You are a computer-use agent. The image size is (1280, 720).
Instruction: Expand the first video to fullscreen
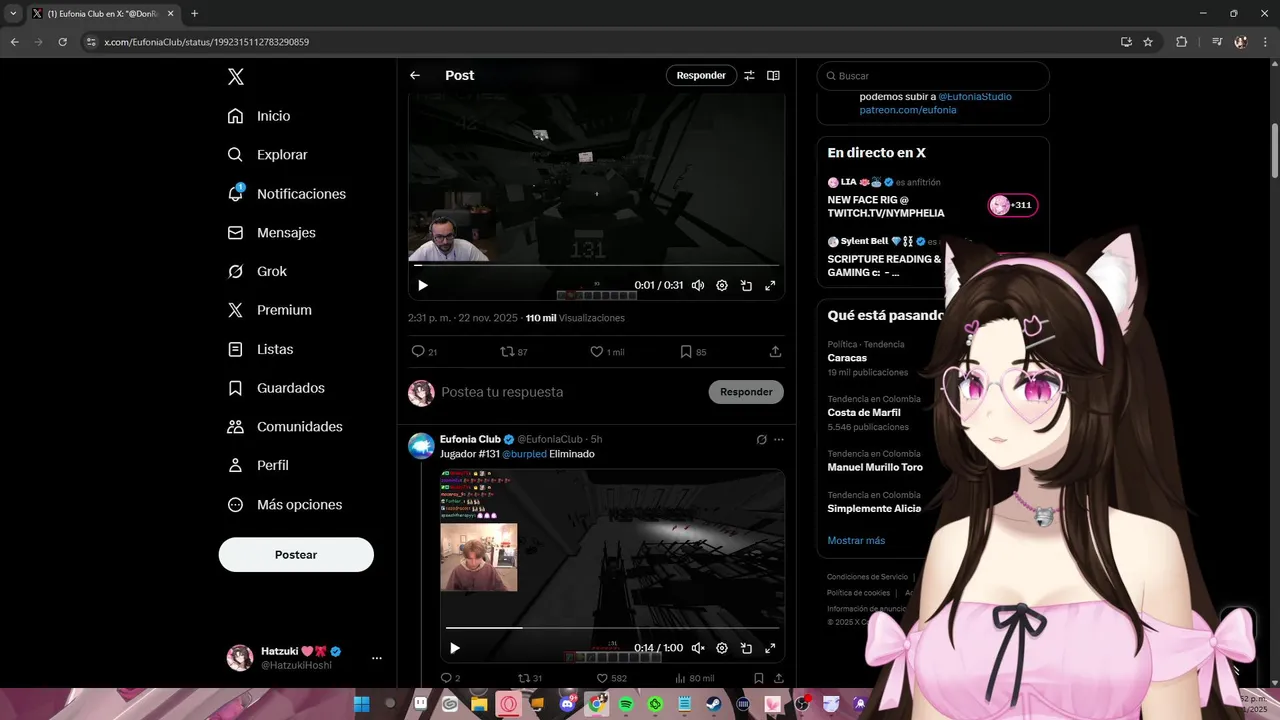pos(770,285)
